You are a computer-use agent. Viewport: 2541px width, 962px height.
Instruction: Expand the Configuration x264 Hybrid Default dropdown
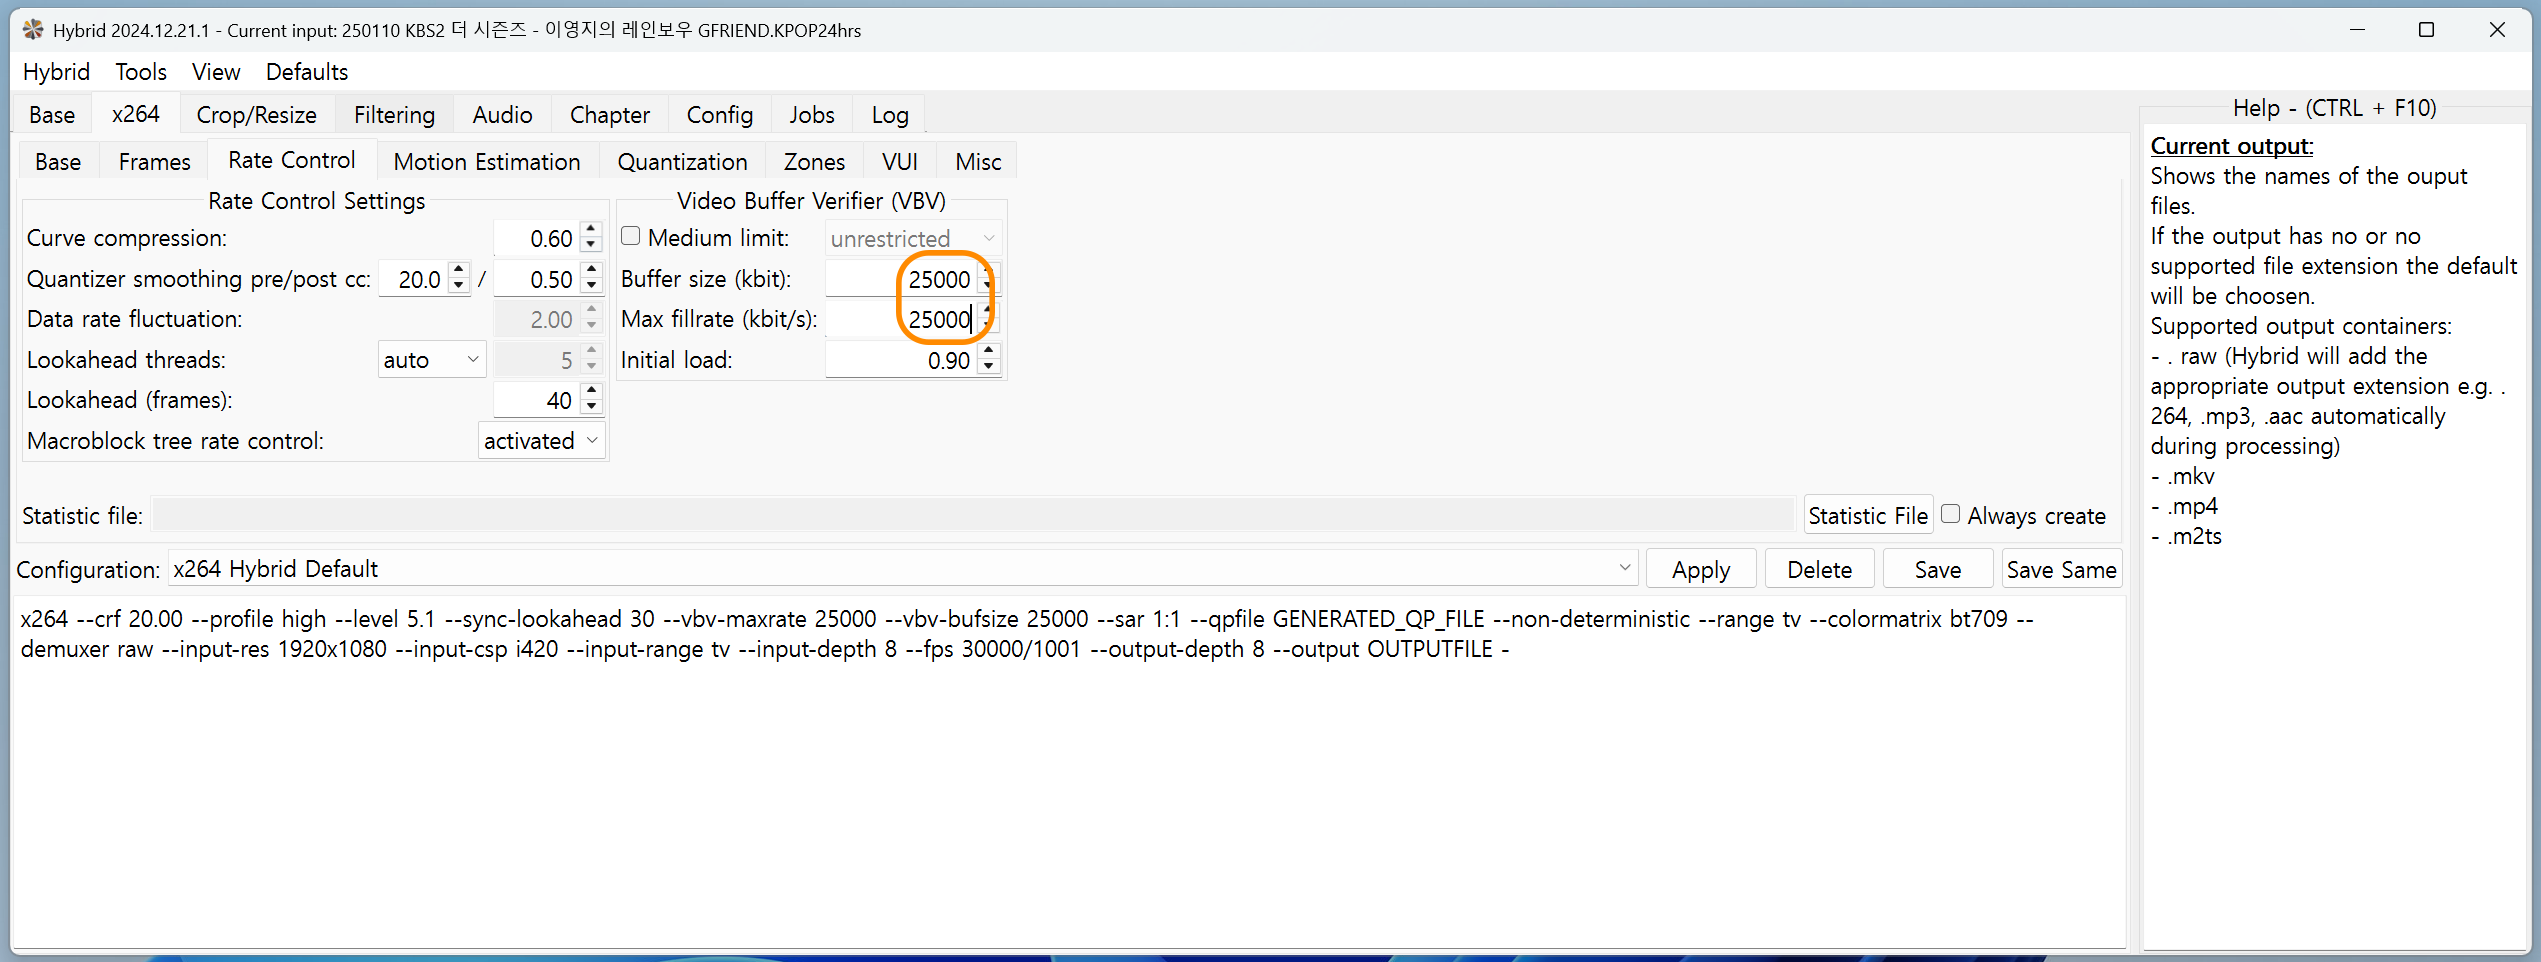(902, 568)
